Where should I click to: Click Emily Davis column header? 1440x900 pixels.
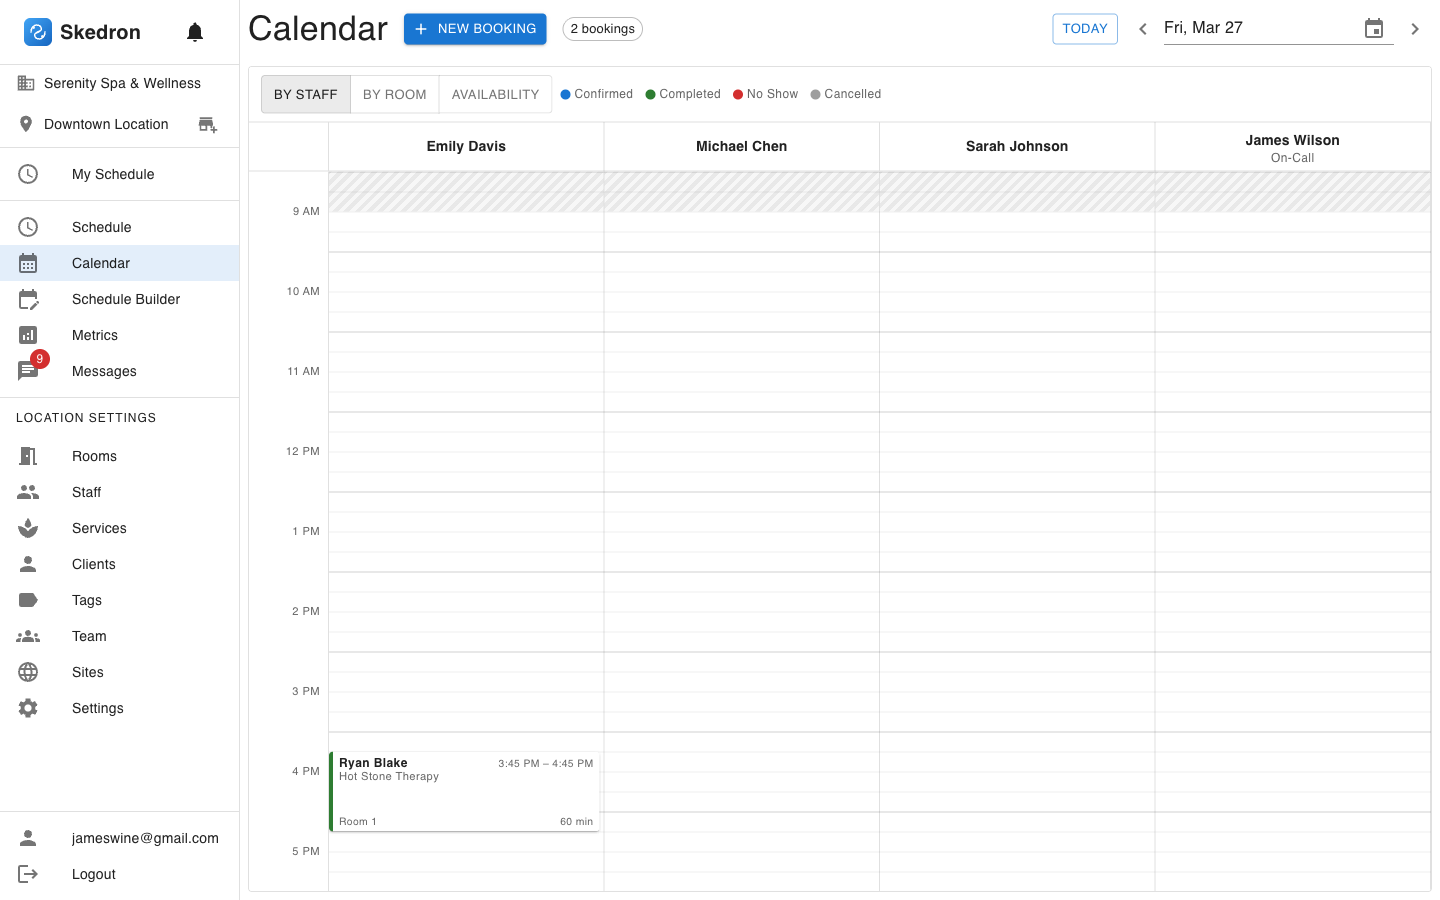pyautogui.click(x=466, y=146)
